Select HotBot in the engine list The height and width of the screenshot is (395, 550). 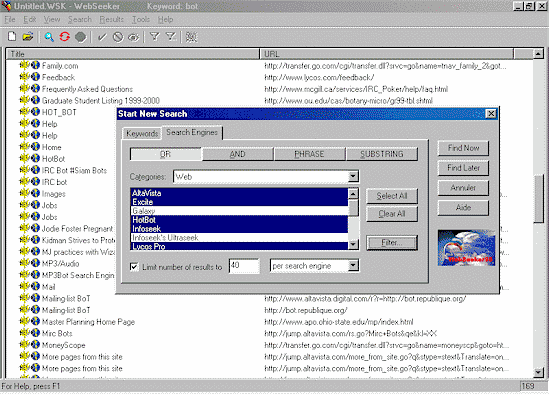pos(239,220)
